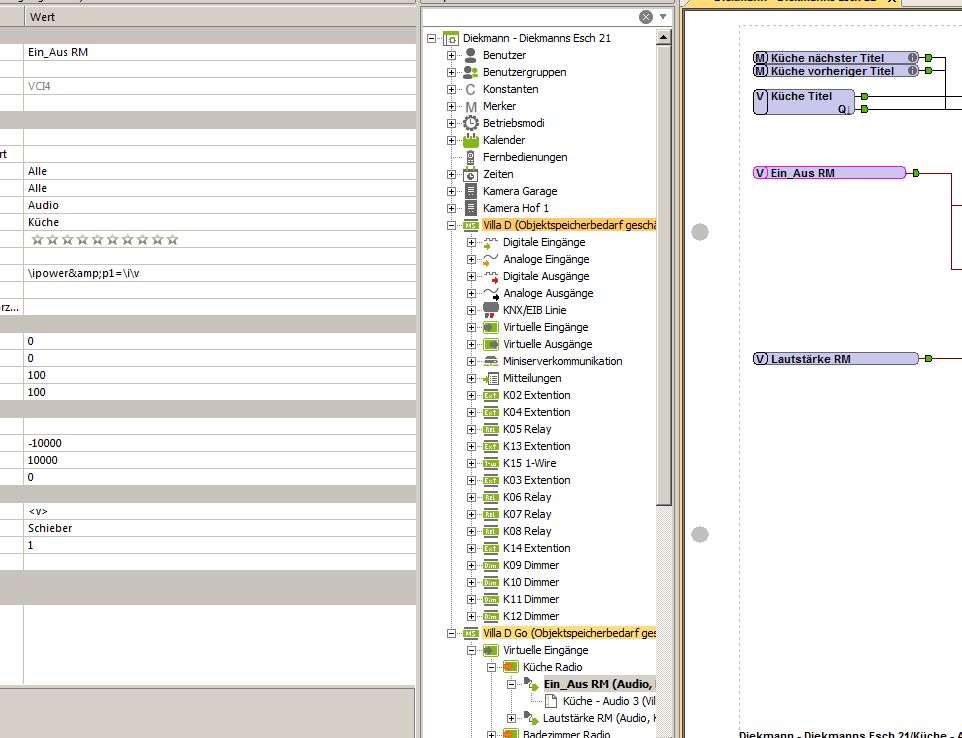This screenshot has height=738, width=962.
Task: Select K13 Extention in tree
Action: tap(537, 447)
